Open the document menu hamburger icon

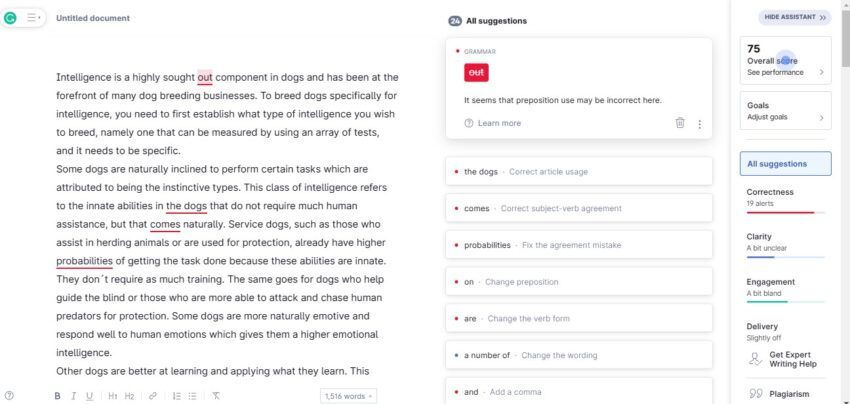pos(33,18)
